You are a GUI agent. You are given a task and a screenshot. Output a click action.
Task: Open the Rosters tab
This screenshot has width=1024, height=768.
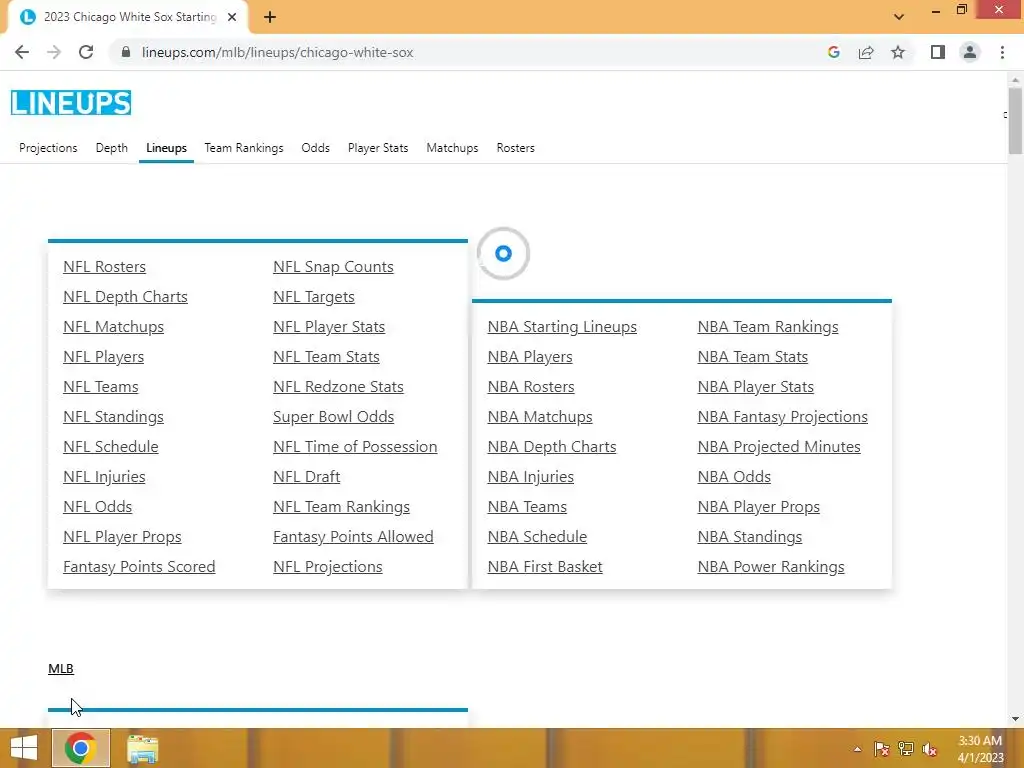click(x=515, y=148)
